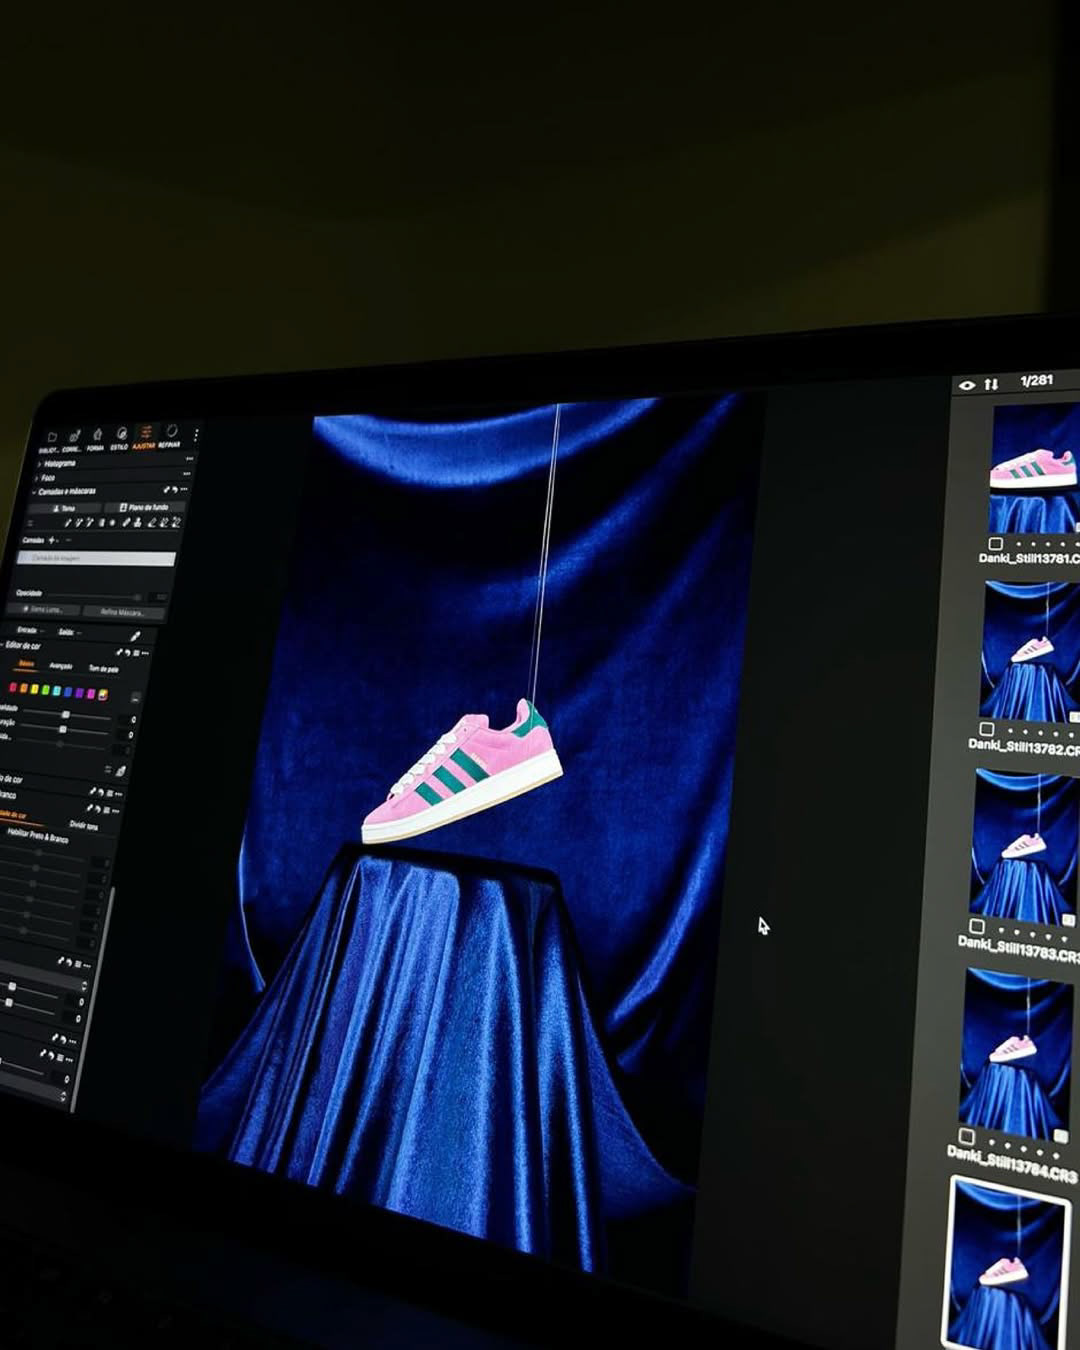This screenshot has width=1080, height=1350.
Task: Open Camadas e máscaras options menu
Action: pos(184,489)
